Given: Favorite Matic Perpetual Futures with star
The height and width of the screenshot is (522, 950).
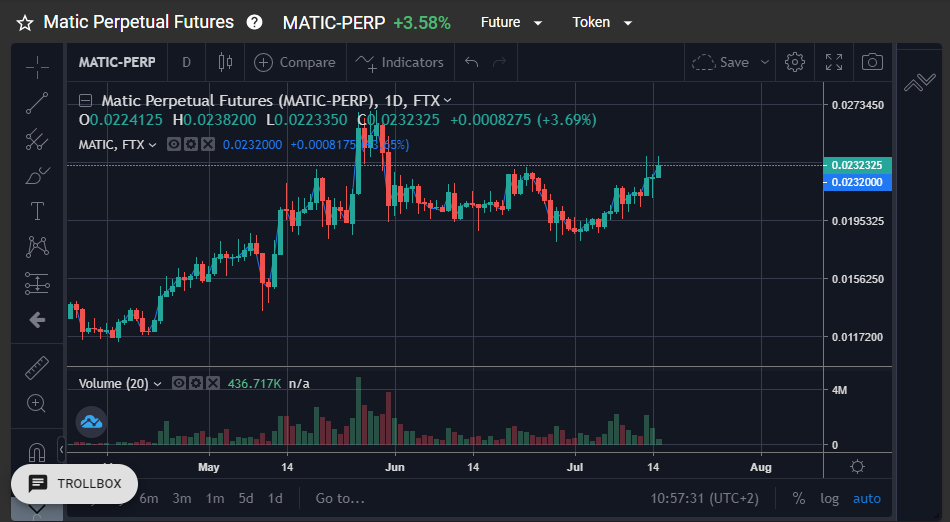Looking at the screenshot, I should [25, 23].
